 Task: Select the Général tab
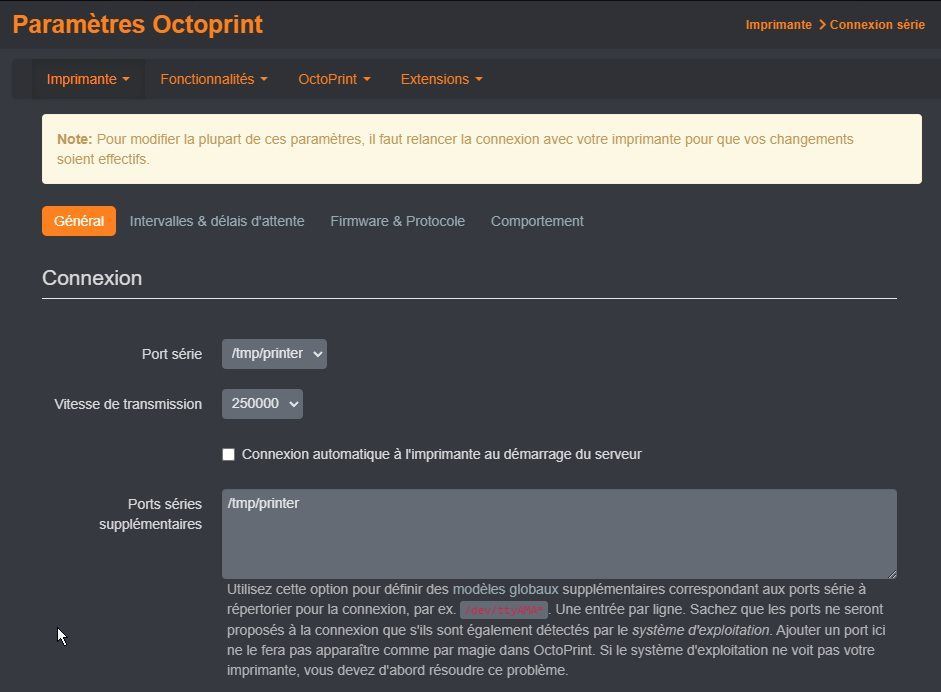point(79,221)
